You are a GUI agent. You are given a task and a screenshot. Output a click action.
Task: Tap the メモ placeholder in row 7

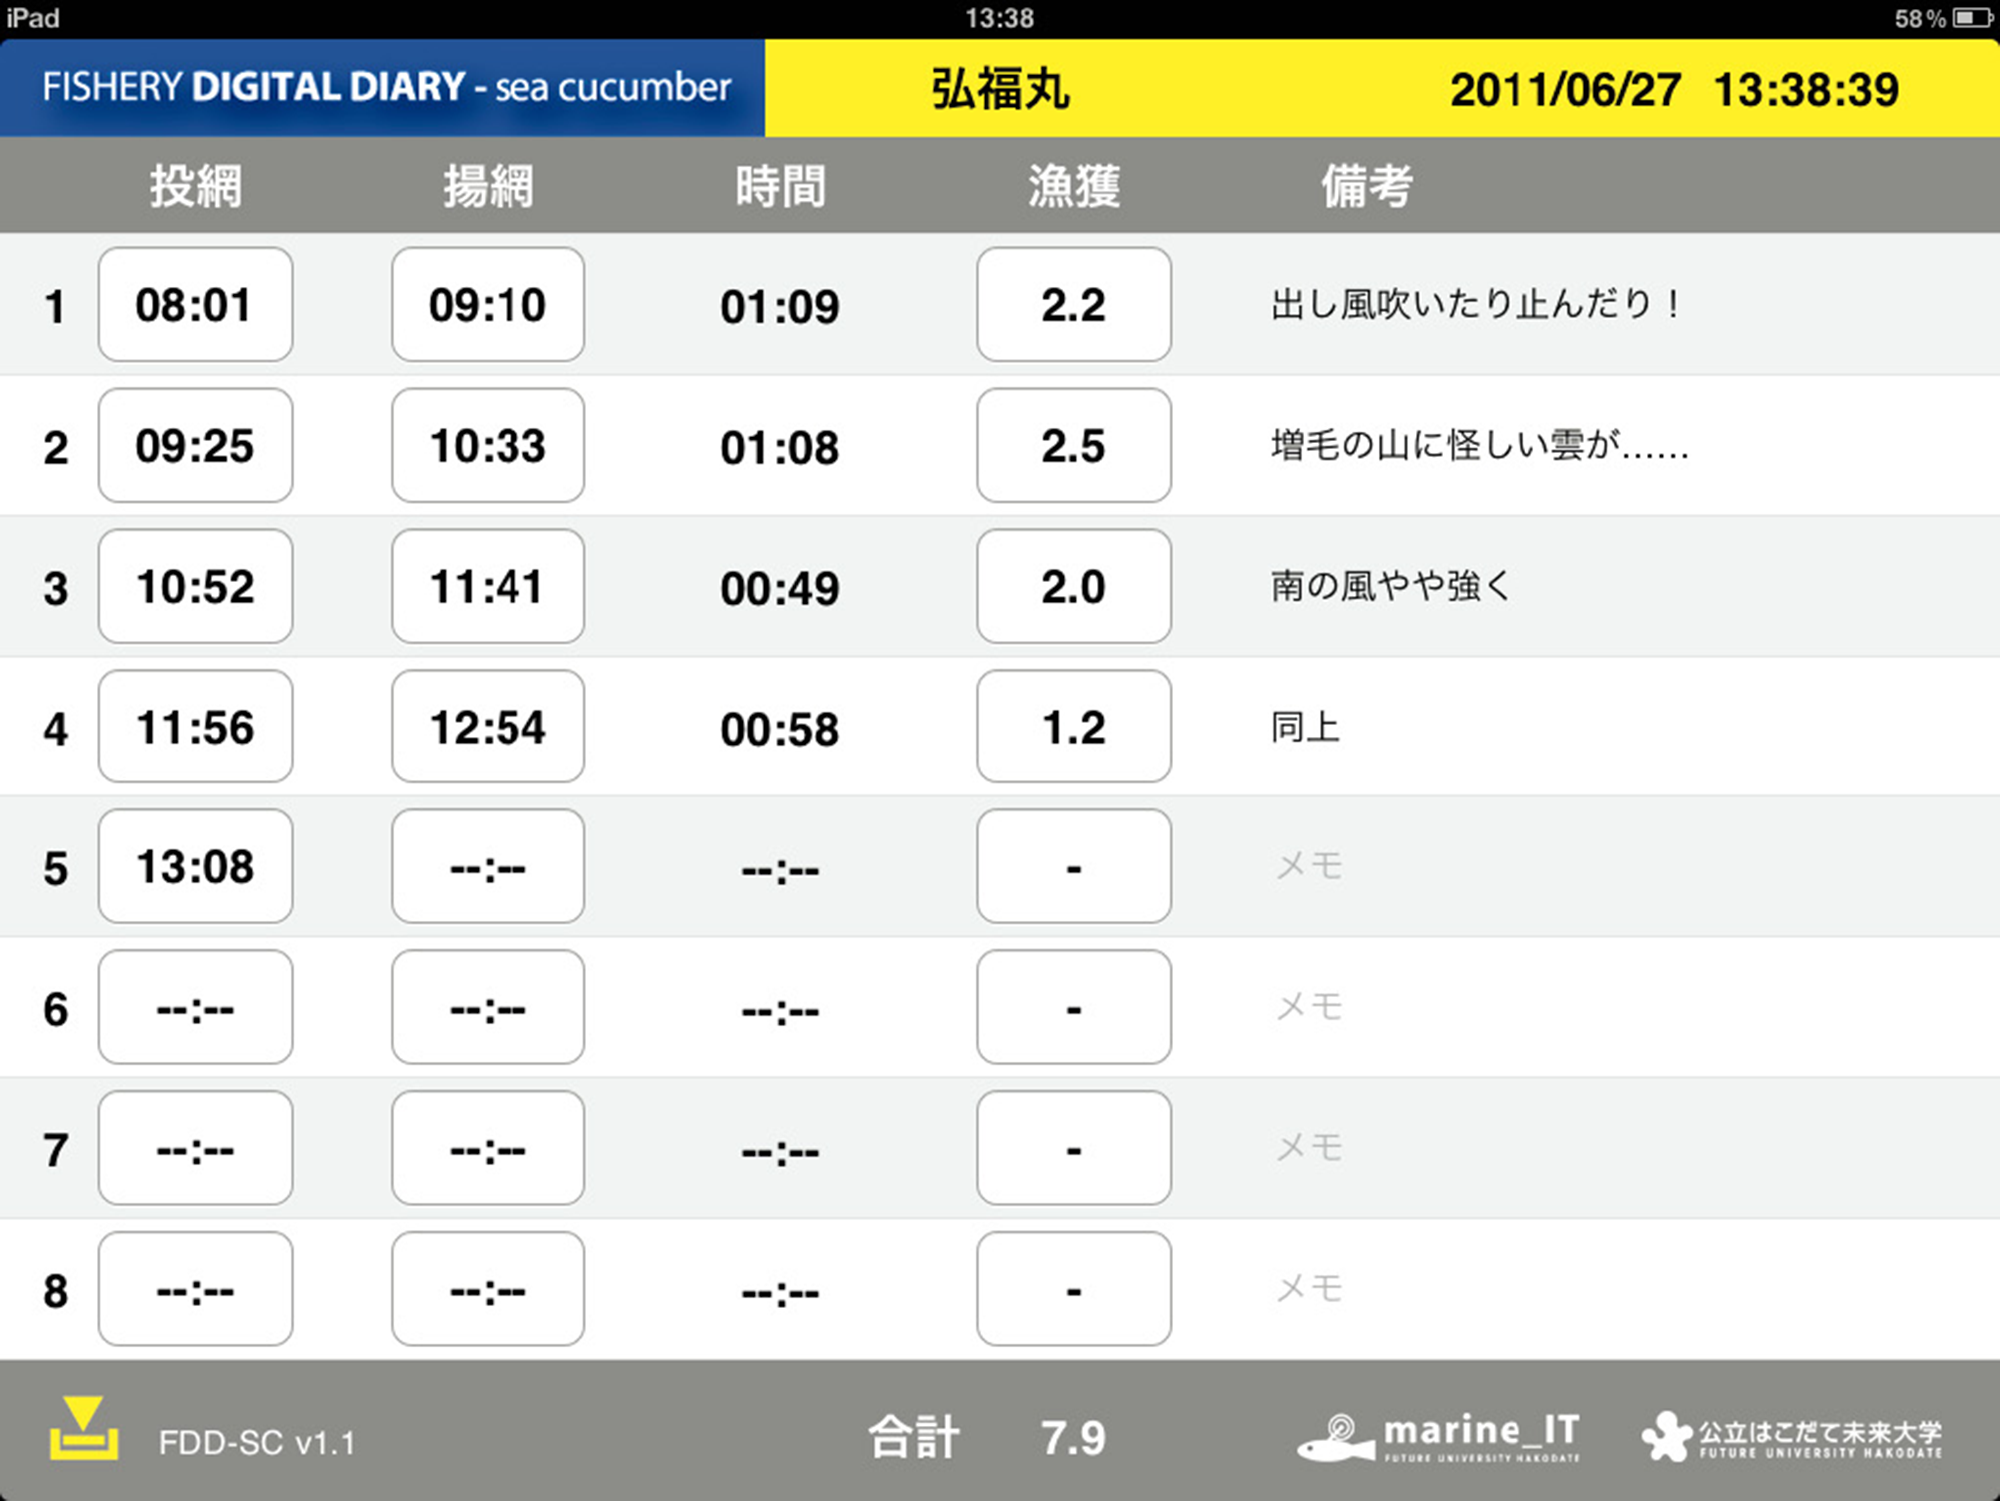pyautogui.click(x=1309, y=1148)
